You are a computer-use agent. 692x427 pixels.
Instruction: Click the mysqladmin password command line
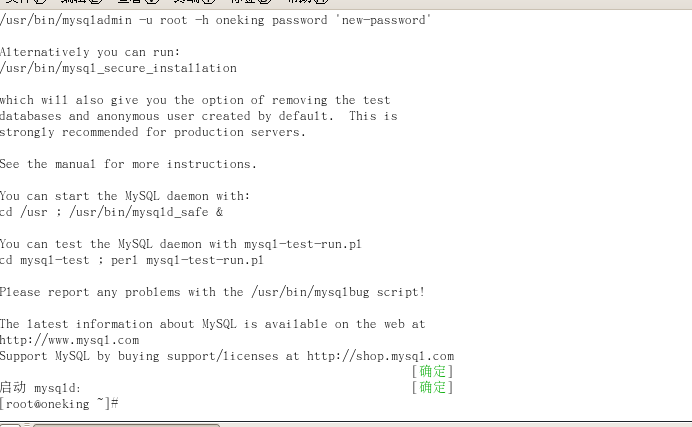[215, 20]
